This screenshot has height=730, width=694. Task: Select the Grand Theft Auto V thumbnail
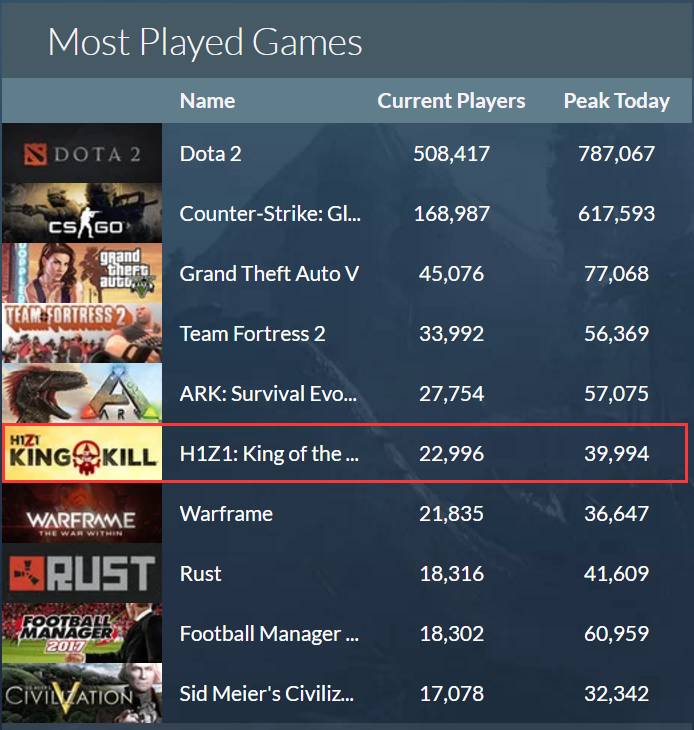click(x=81, y=274)
